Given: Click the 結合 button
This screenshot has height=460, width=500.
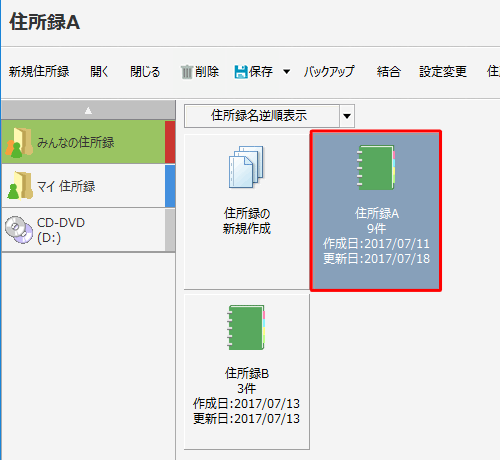Looking at the screenshot, I should 388,72.
